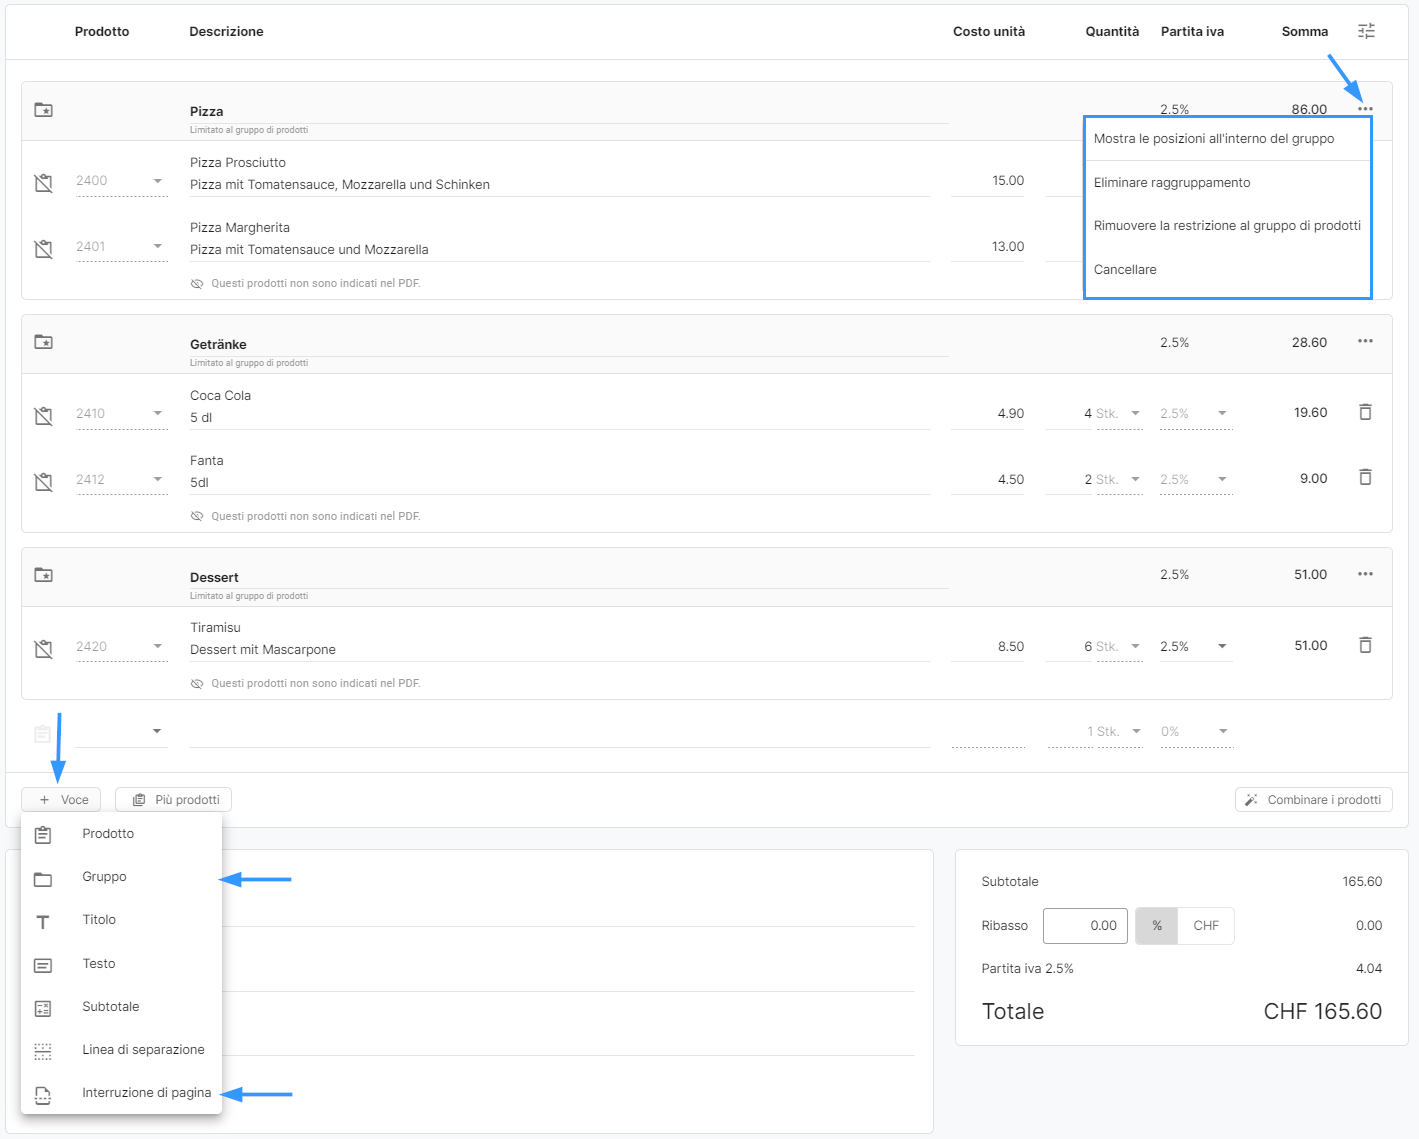Expand product dropdown for 2410
This screenshot has height=1139, width=1419.
coord(157,414)
